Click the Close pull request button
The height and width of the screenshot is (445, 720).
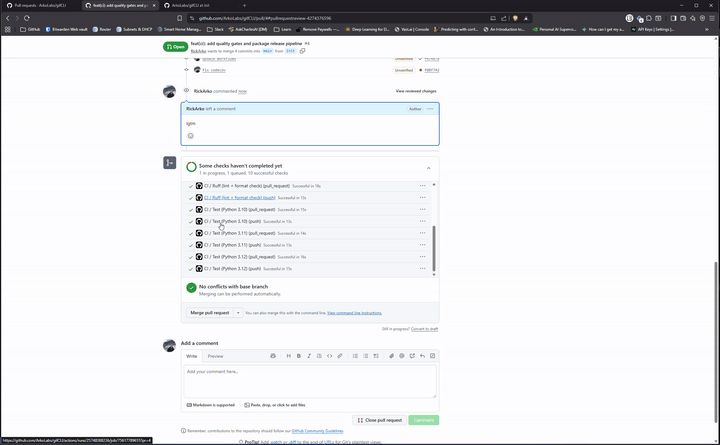pos(380,420)
